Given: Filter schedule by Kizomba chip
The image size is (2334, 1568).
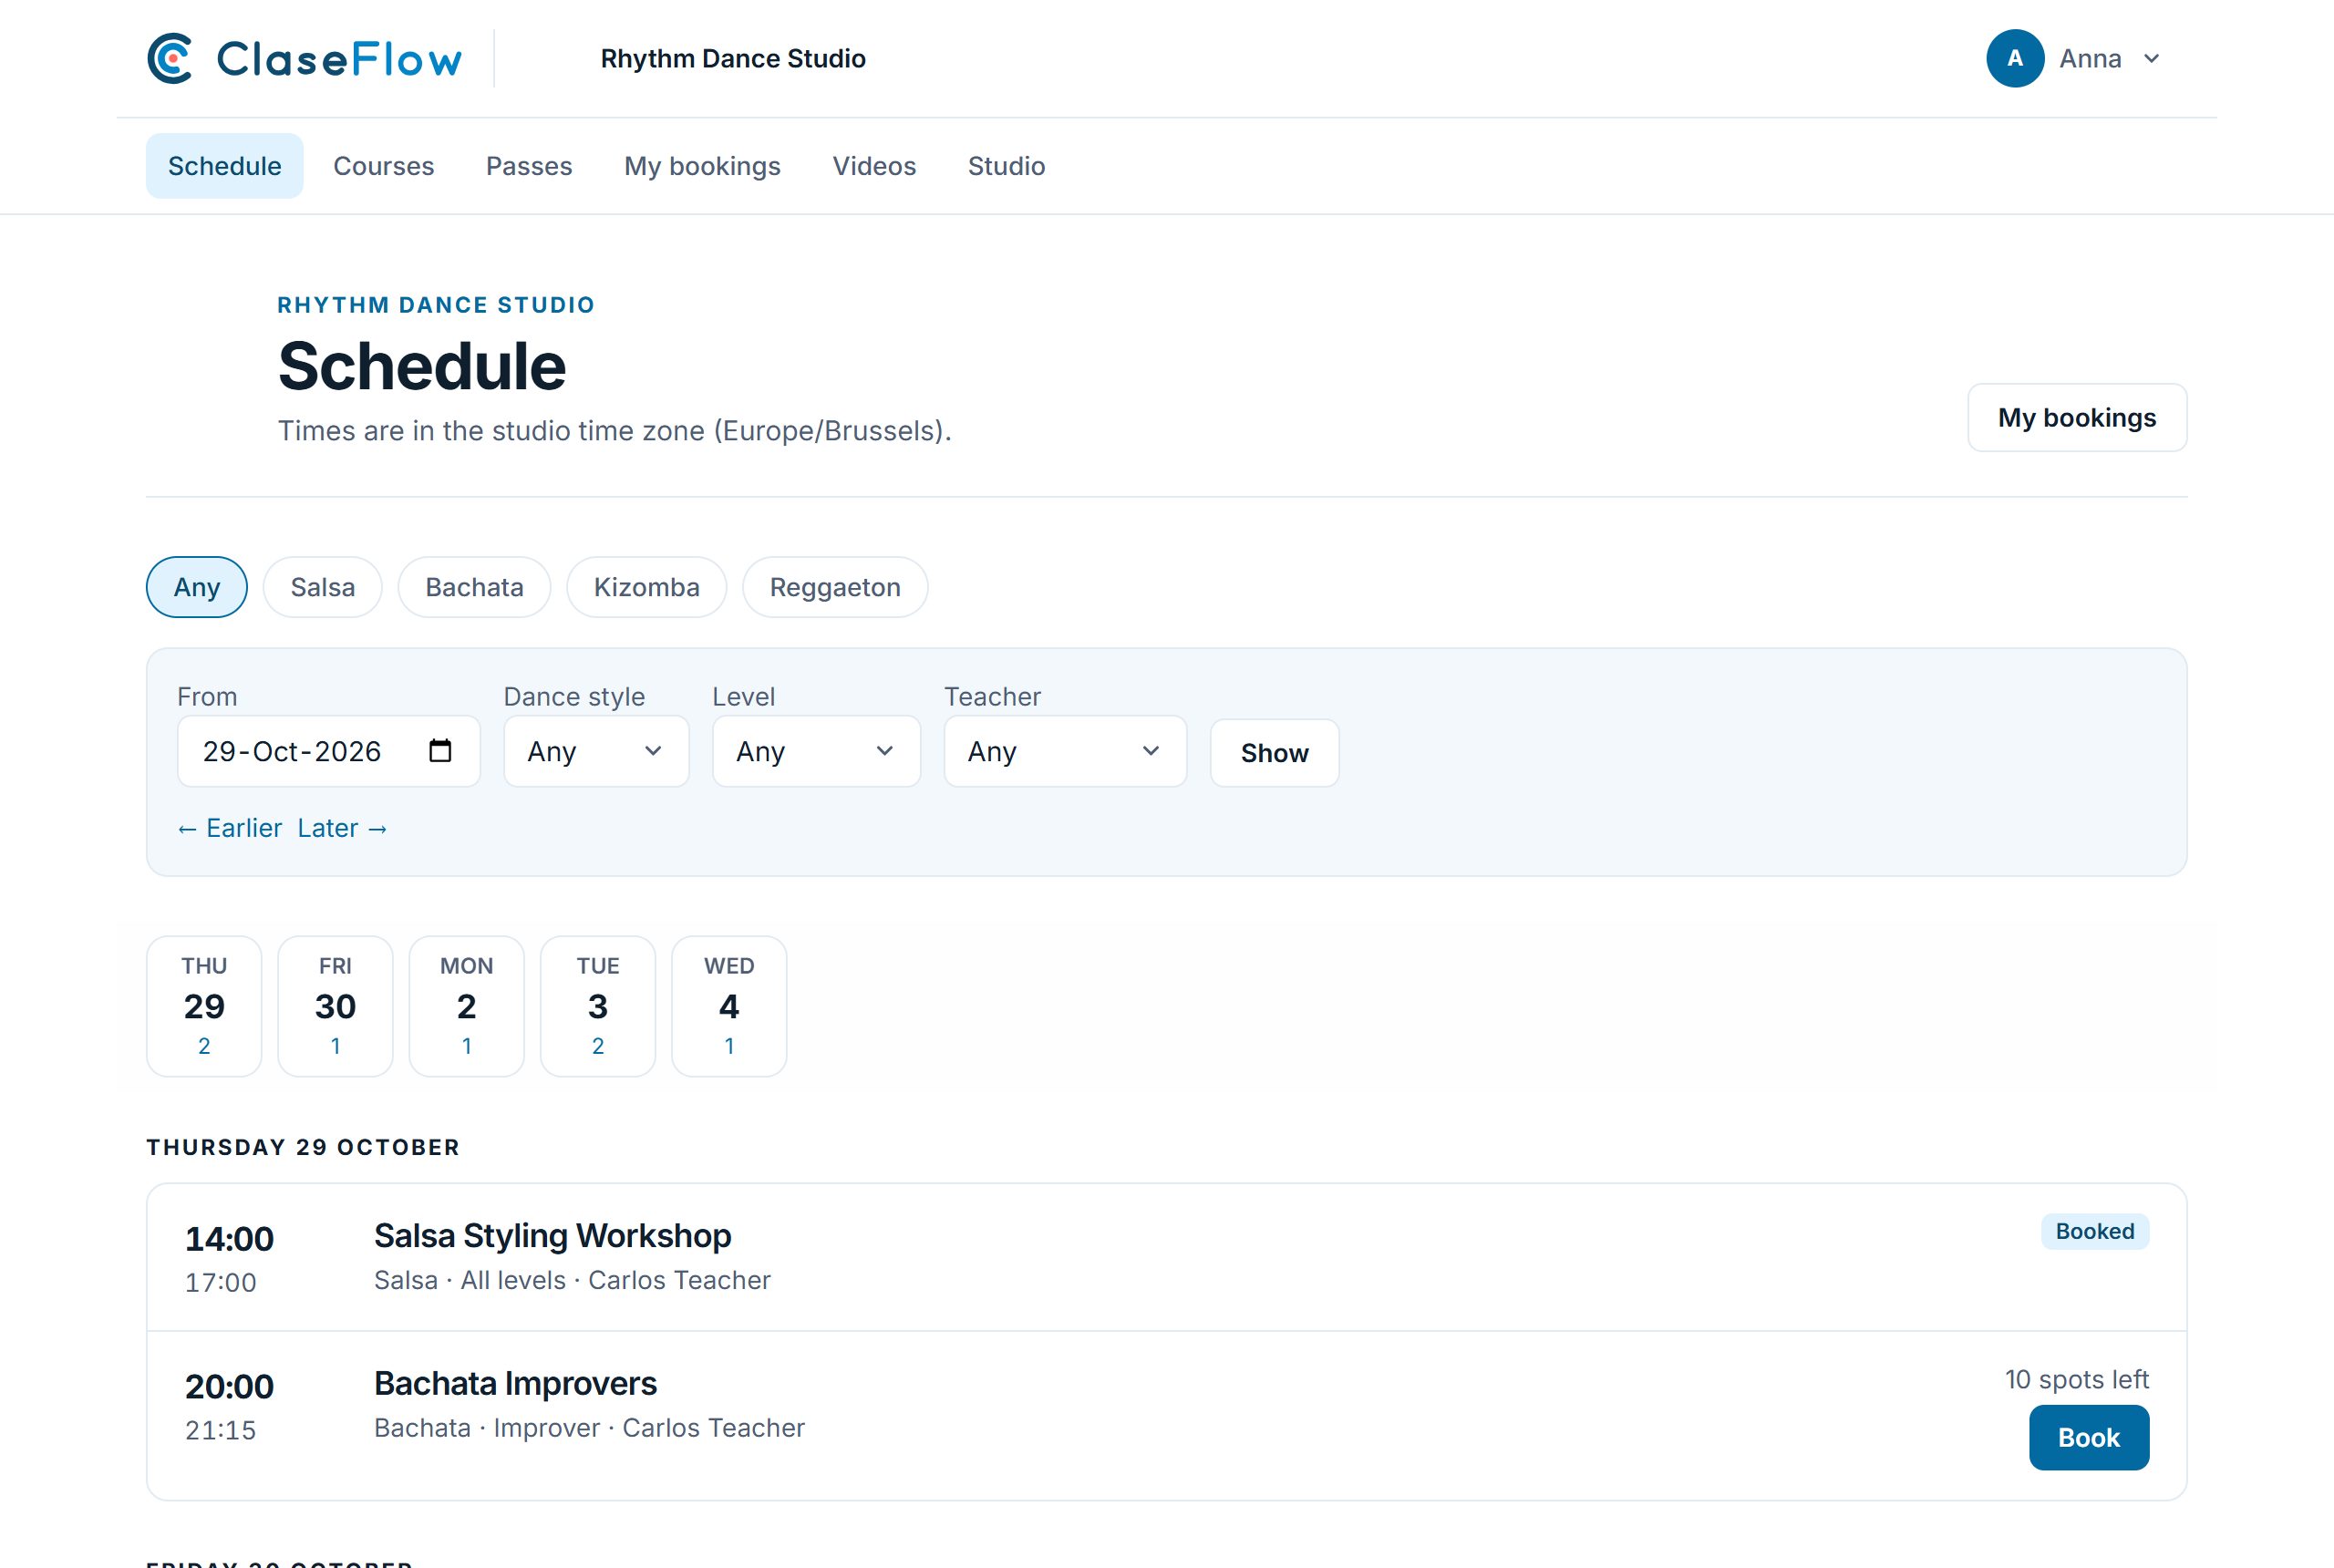Looking at the screenshot, I should (647, 587).
